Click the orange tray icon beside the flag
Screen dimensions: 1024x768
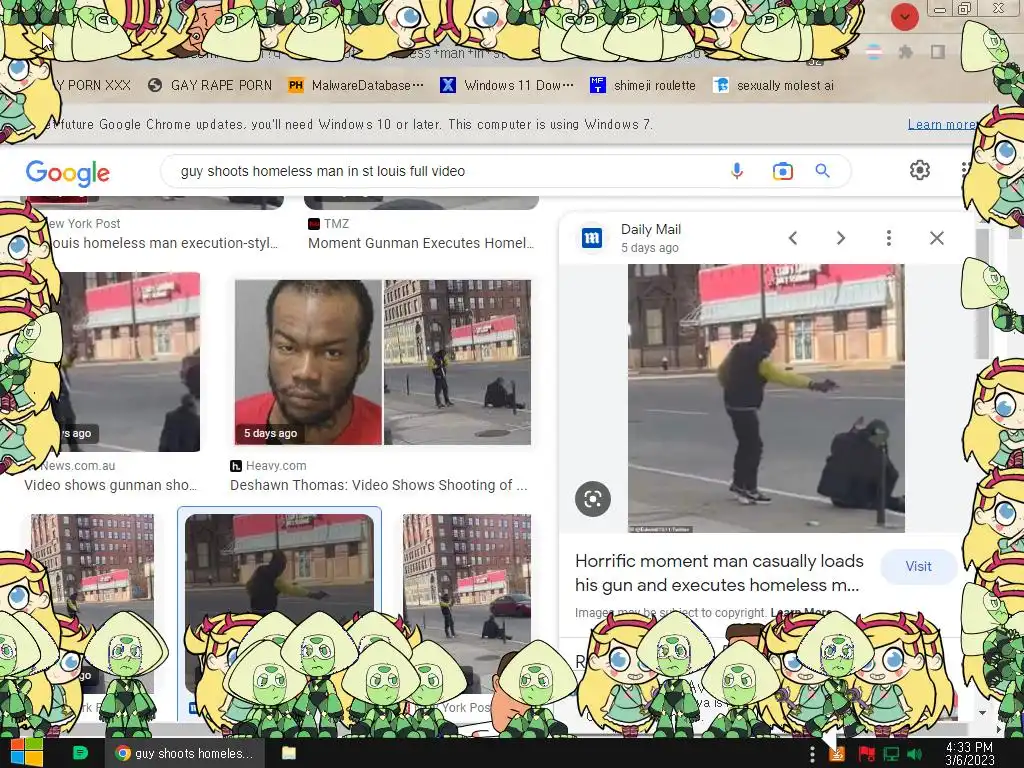point(837,755)
